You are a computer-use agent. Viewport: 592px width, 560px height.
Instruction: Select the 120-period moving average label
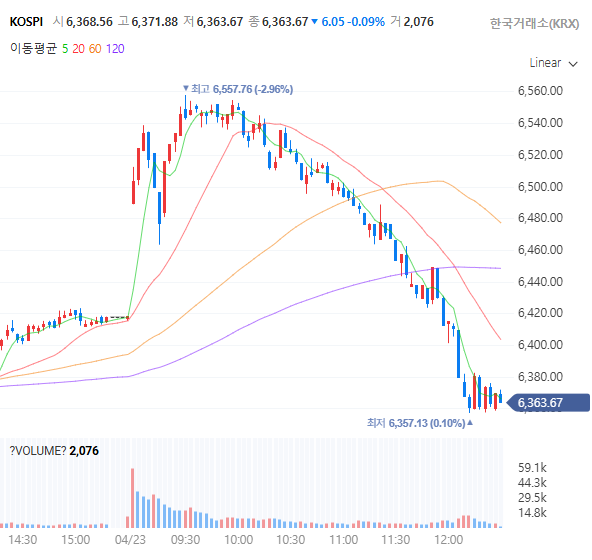pos(115,49)
